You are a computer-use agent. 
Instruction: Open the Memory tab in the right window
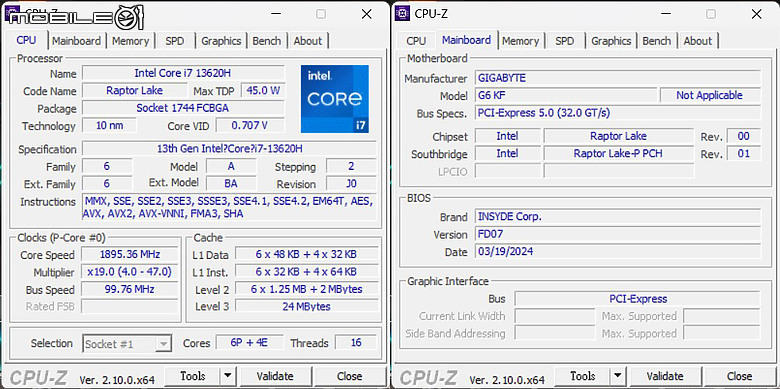pyautogui.click(x=520, y=41)
